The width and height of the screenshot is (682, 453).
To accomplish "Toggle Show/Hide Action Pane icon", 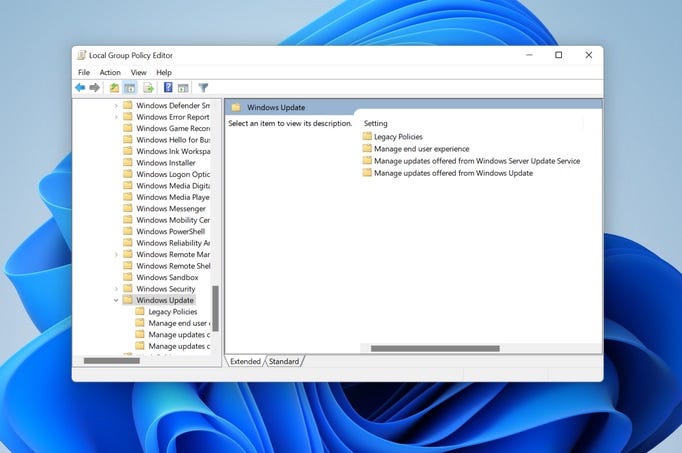I will tap(183, 88).
